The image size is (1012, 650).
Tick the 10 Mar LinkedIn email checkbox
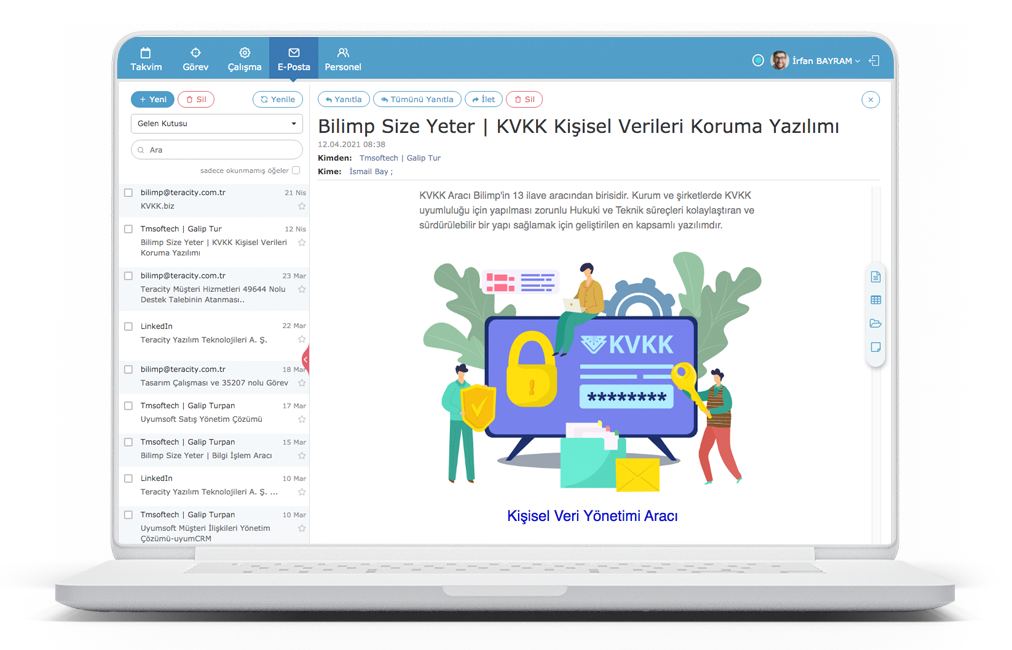point(128,479)
